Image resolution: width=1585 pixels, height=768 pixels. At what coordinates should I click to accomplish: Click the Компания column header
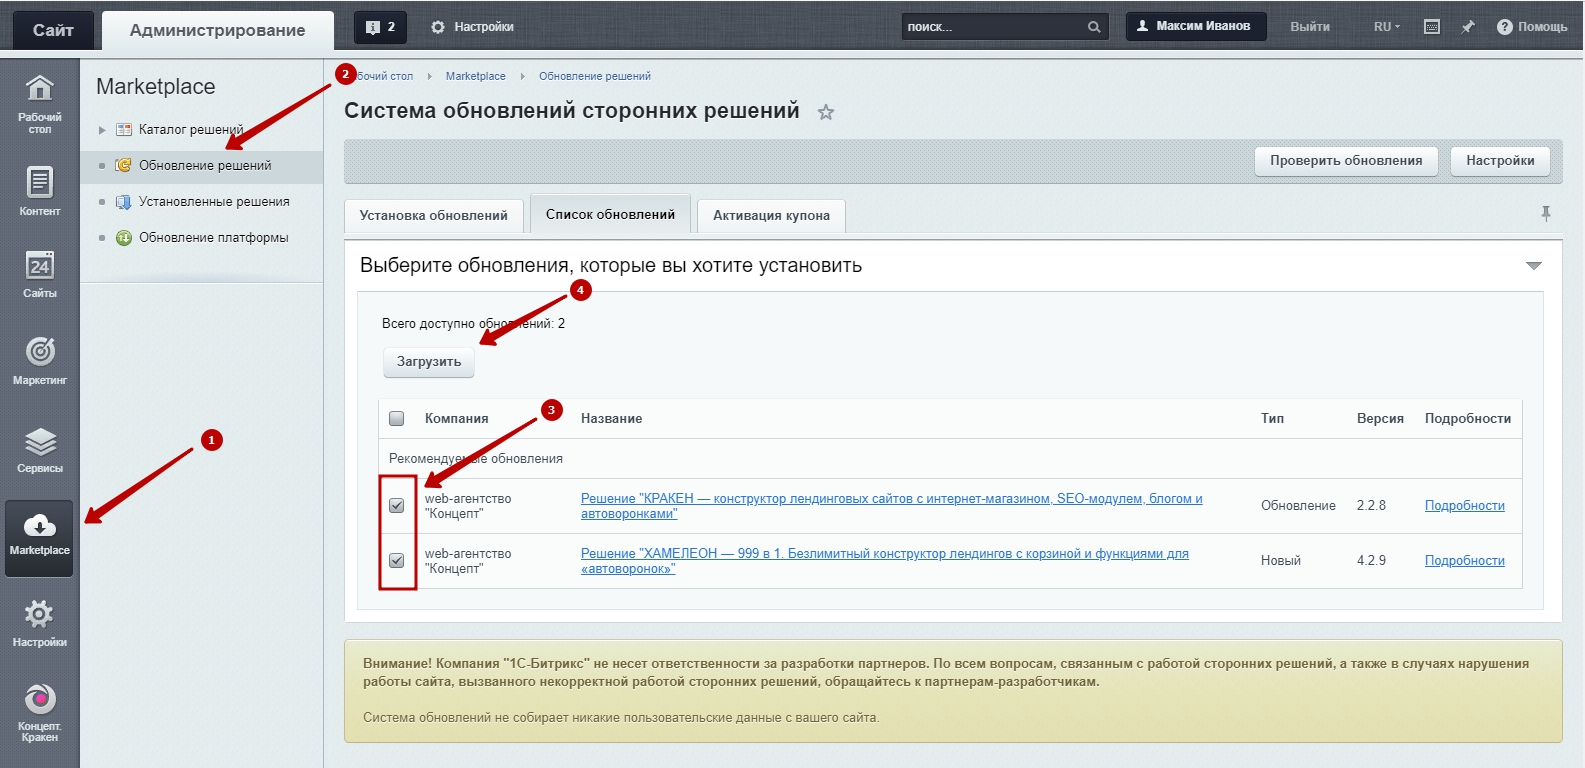coord(456,419)
